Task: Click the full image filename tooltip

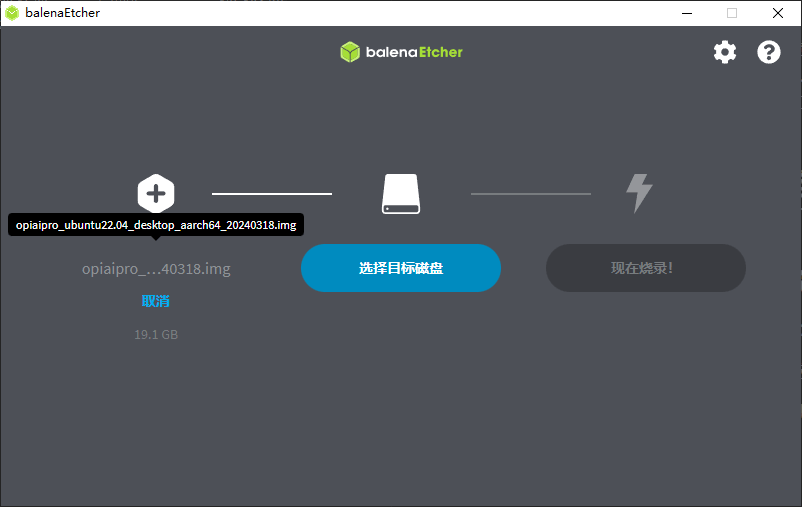Action: coord(156,225)
